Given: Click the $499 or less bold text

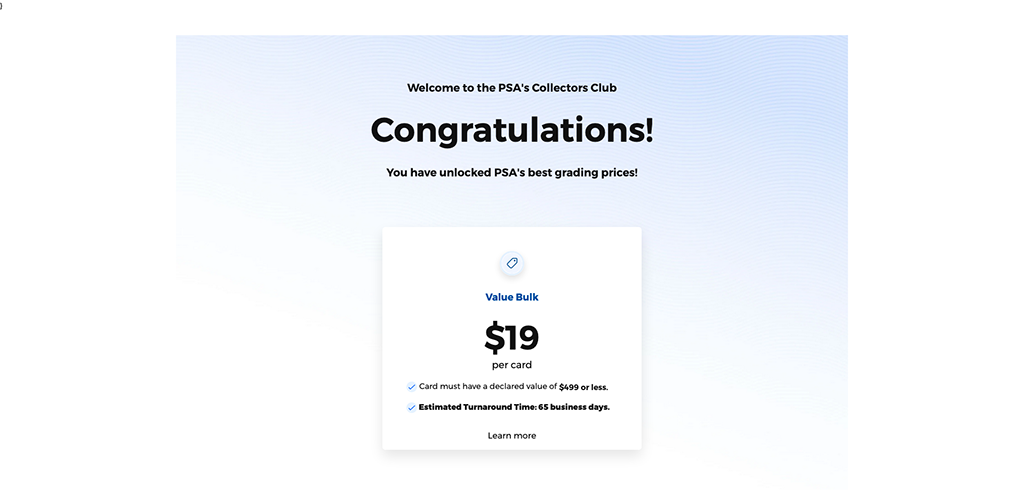Looking at the screenshot, I should (583, 387).
